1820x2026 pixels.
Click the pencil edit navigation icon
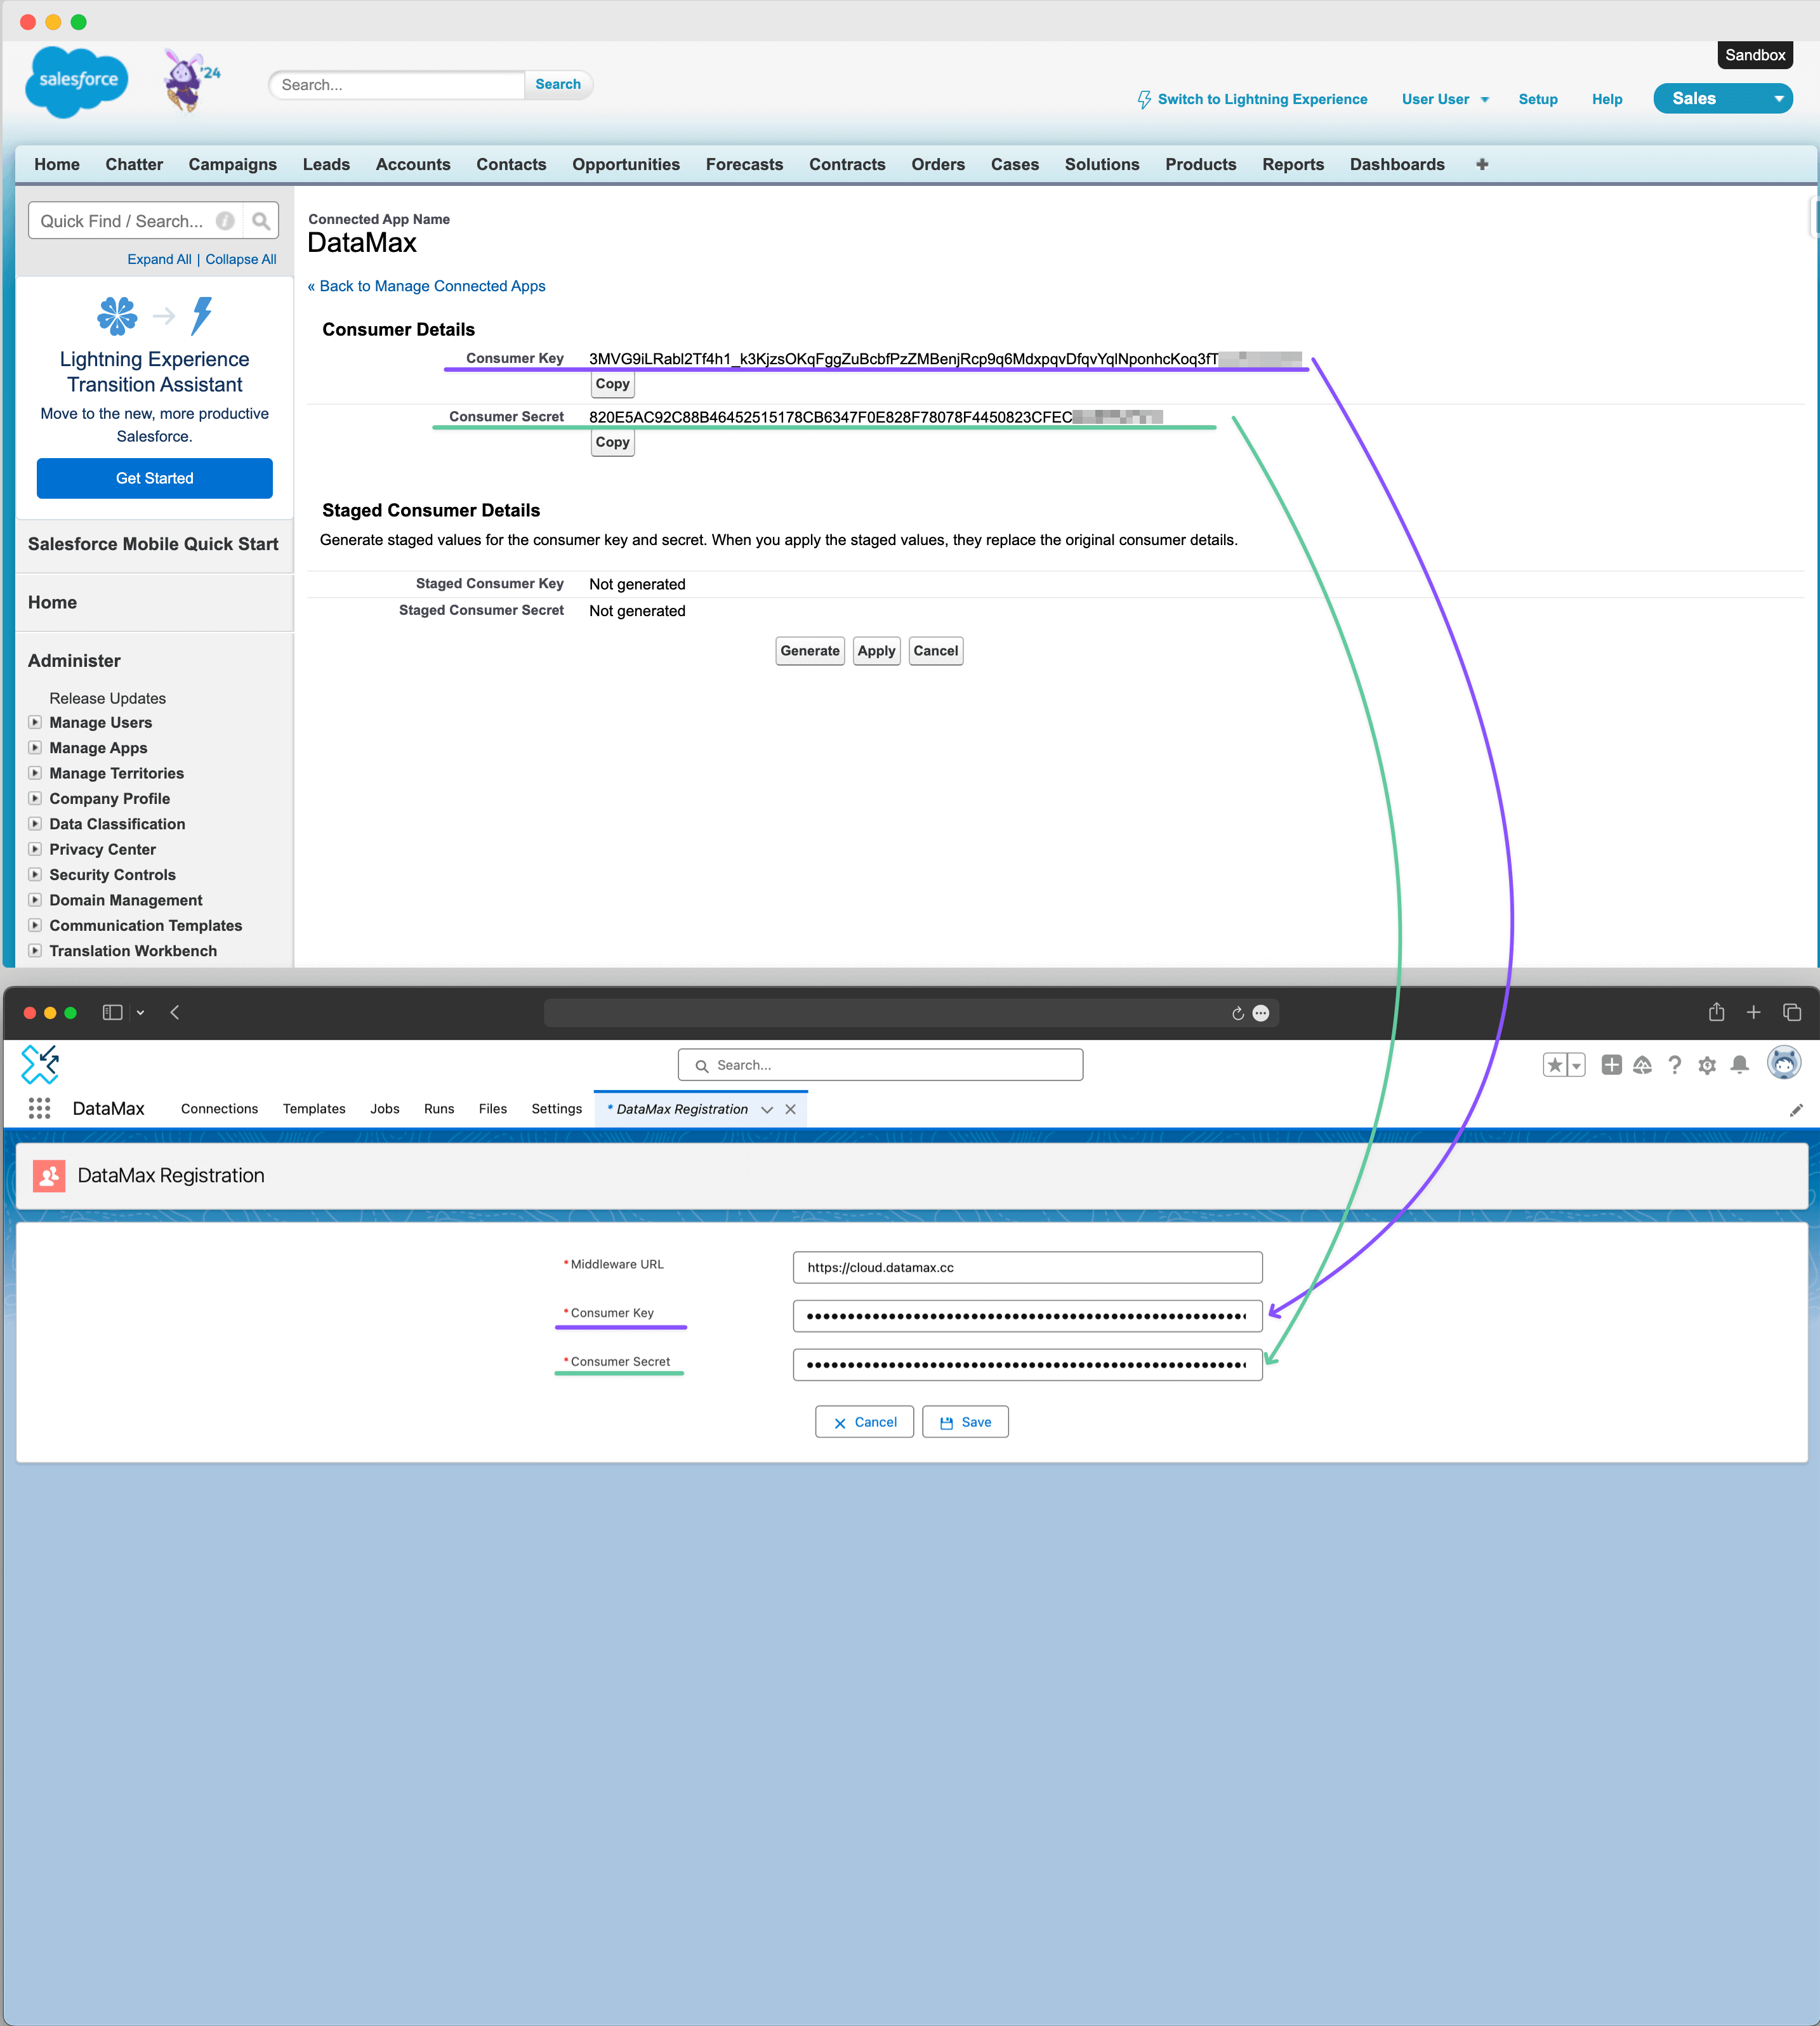coord(1796,1110)
